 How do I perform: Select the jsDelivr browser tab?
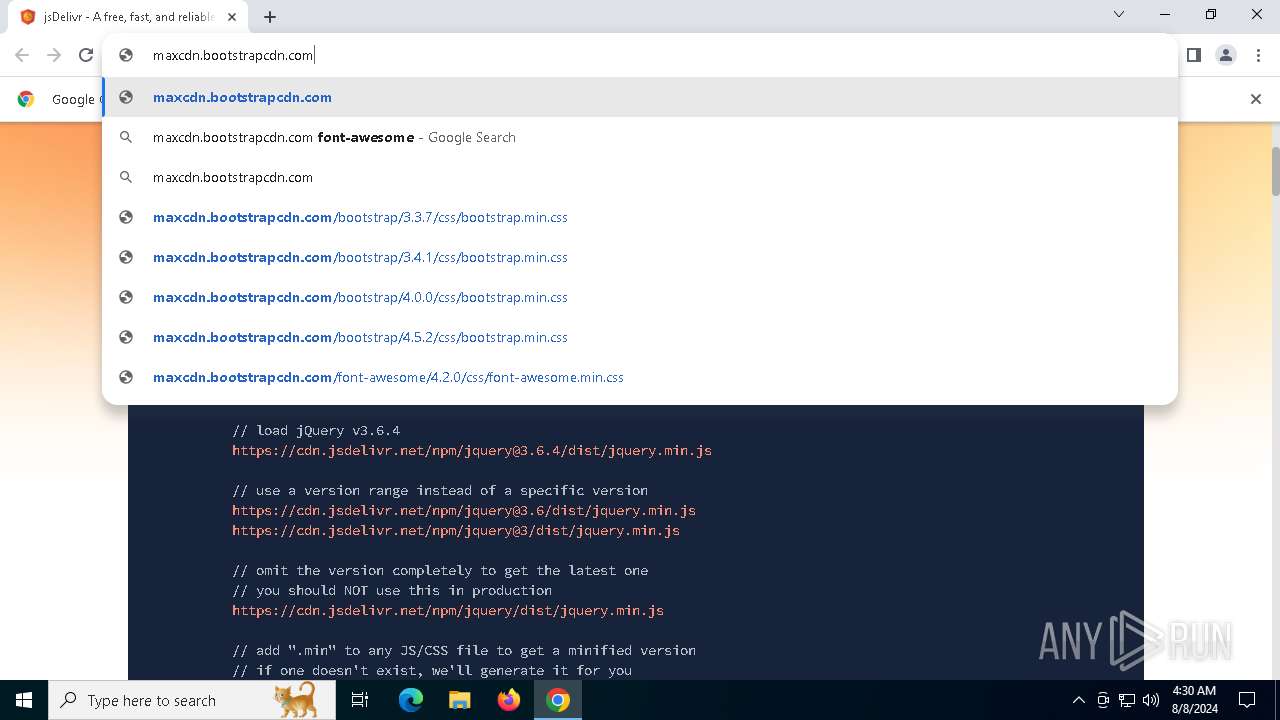tap(128, 17)
